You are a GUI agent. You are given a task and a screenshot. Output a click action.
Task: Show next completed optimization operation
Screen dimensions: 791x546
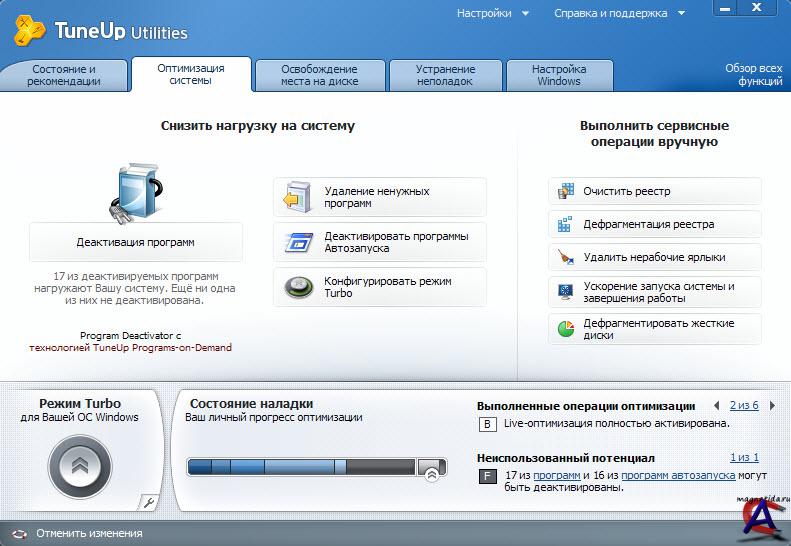click(x=772, y=405)
